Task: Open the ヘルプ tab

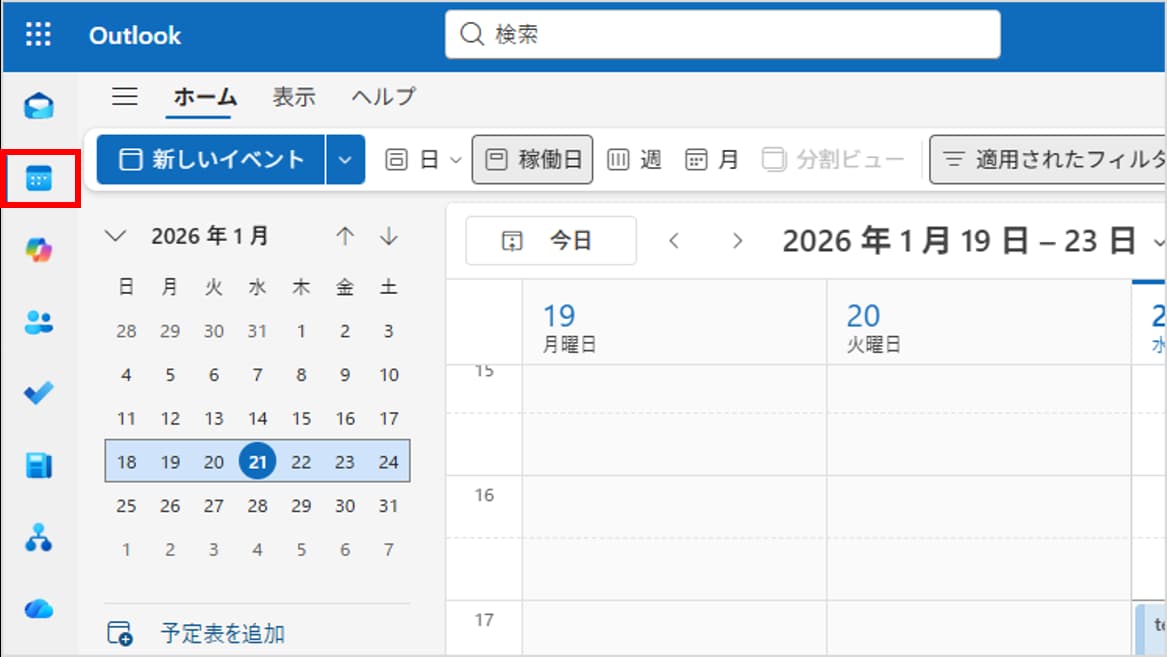Action: point(383,97)
